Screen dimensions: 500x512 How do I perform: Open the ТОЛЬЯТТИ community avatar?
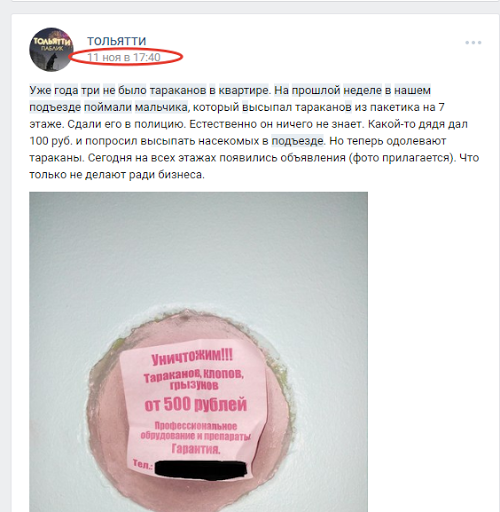pyautogui.click(x=51, y=49)
